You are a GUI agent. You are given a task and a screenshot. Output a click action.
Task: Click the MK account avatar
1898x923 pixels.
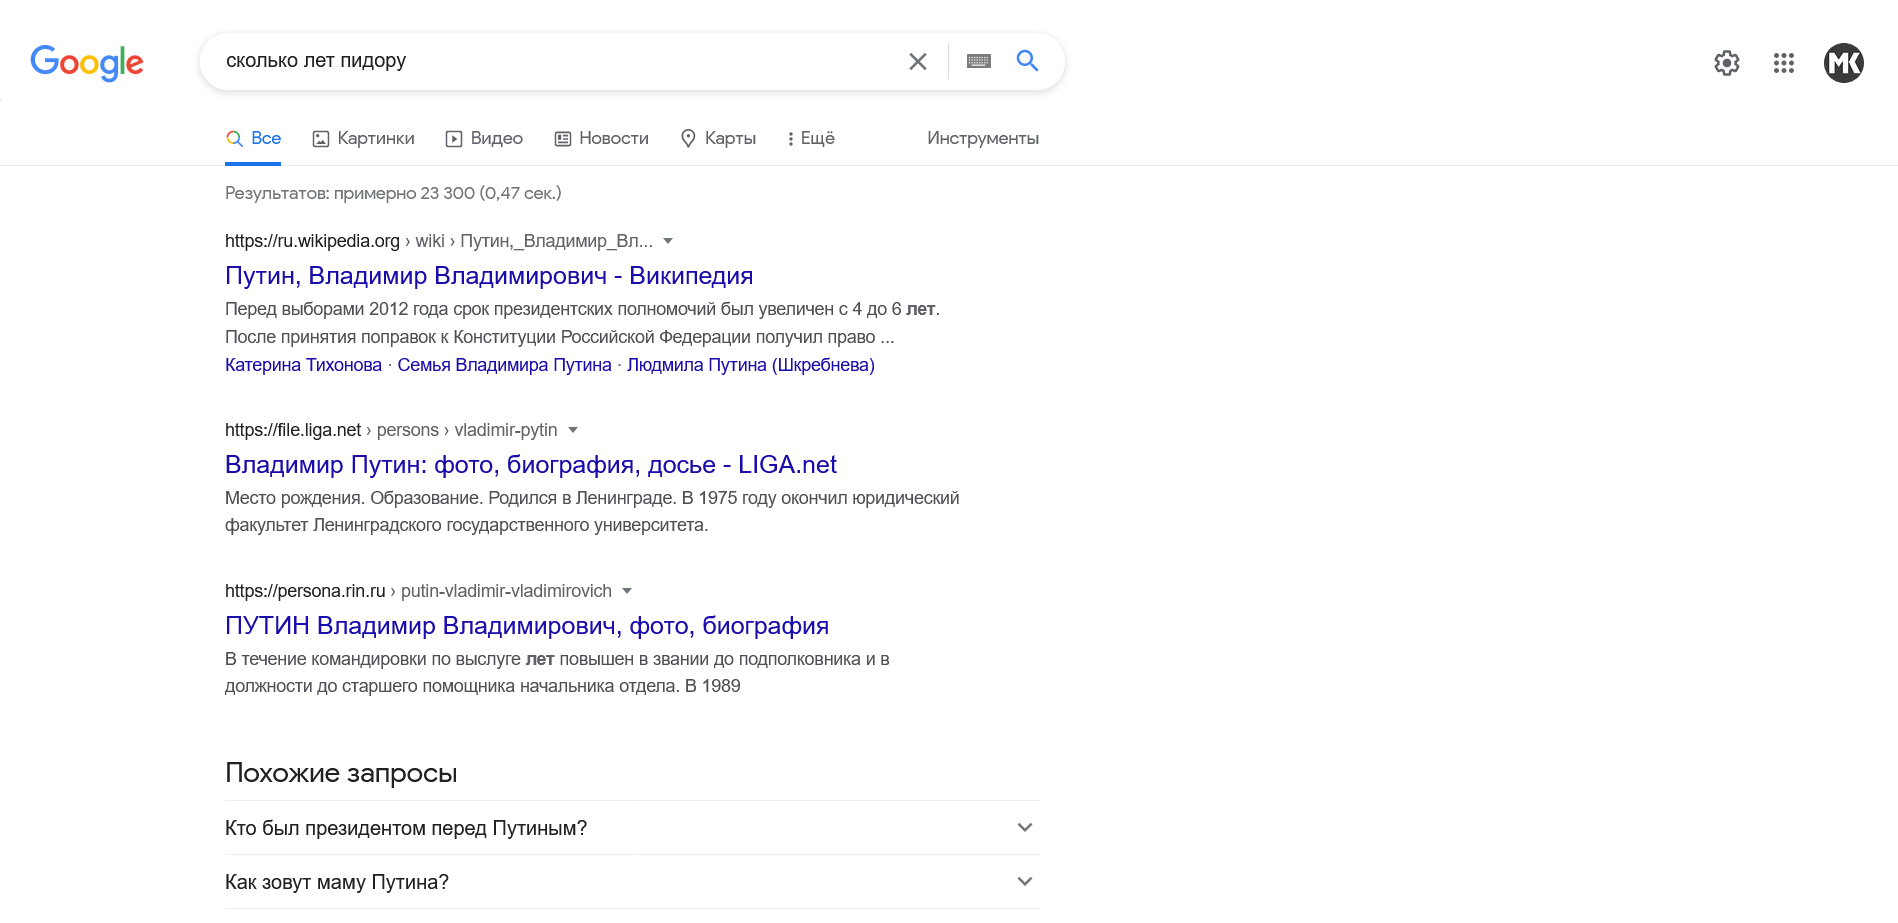(1843, 63)
